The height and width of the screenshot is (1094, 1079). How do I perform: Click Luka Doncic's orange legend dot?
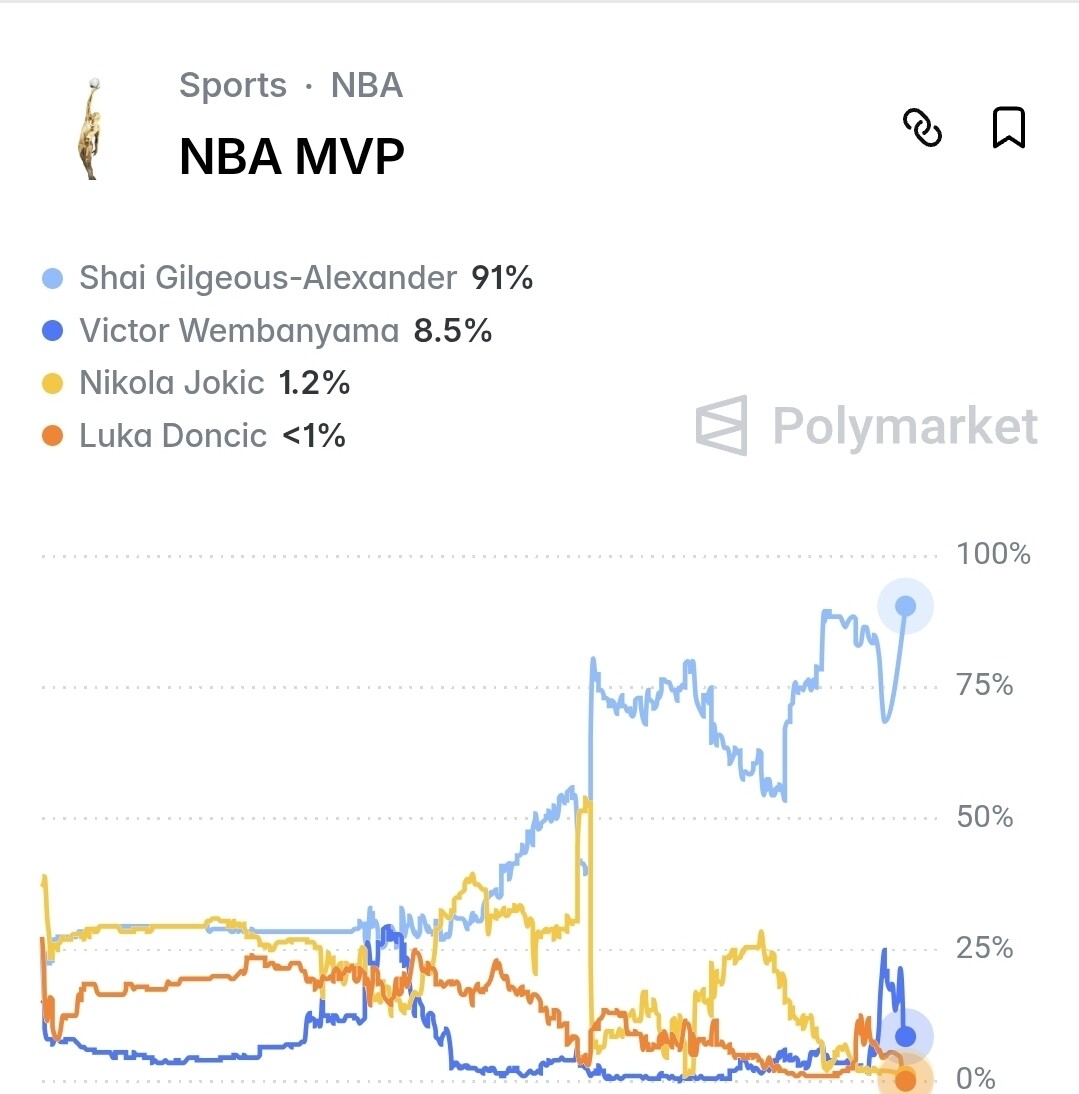(x=54, y=436)
